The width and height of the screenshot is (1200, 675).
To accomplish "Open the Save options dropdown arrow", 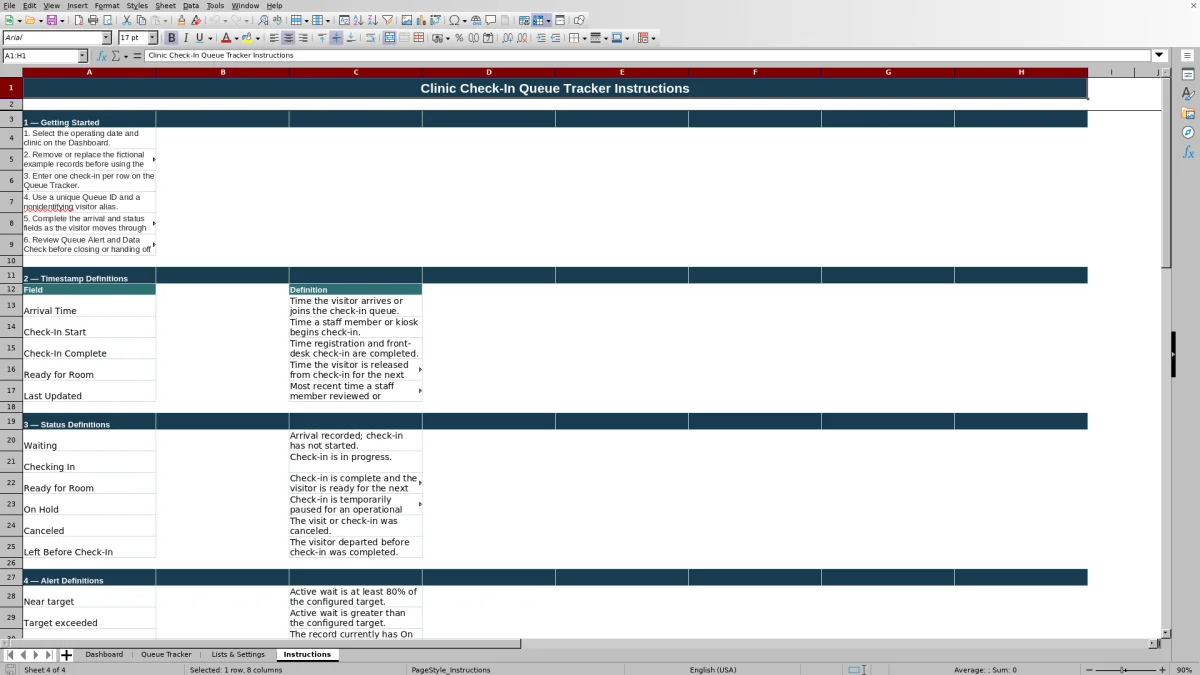I will pyautogui.click(x=62, y=20).
